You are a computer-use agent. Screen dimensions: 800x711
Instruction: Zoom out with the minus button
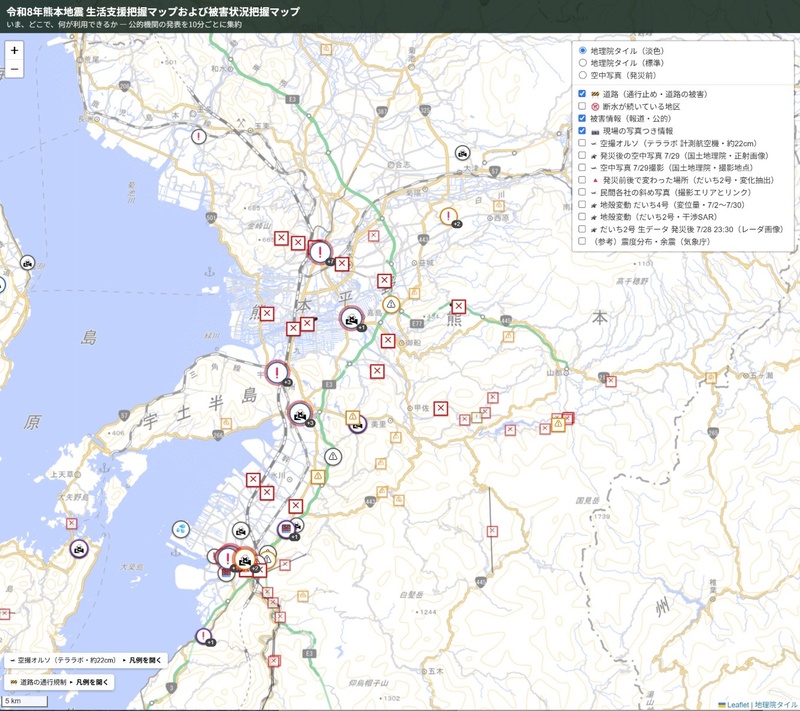14,68
